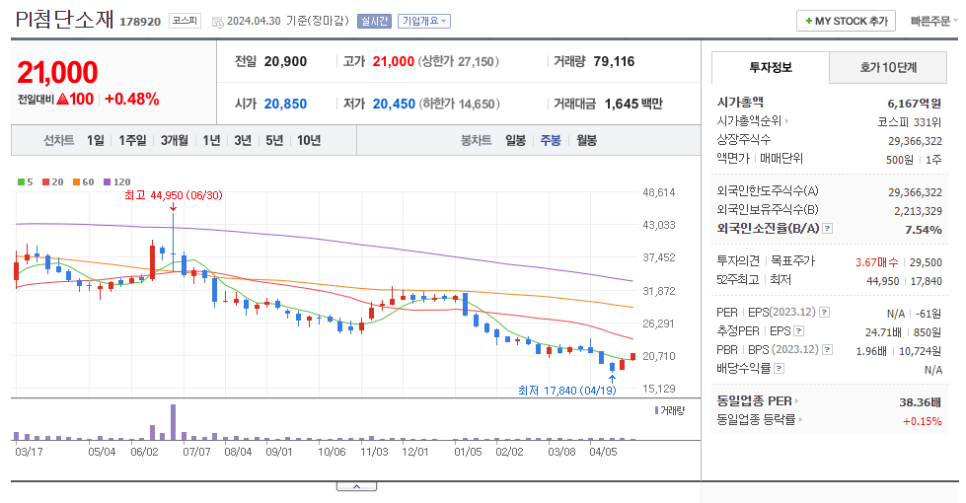Select the 3년 line chart
Image resolution: width=966 pixels, height=503 pixels.
click(243, 141)
